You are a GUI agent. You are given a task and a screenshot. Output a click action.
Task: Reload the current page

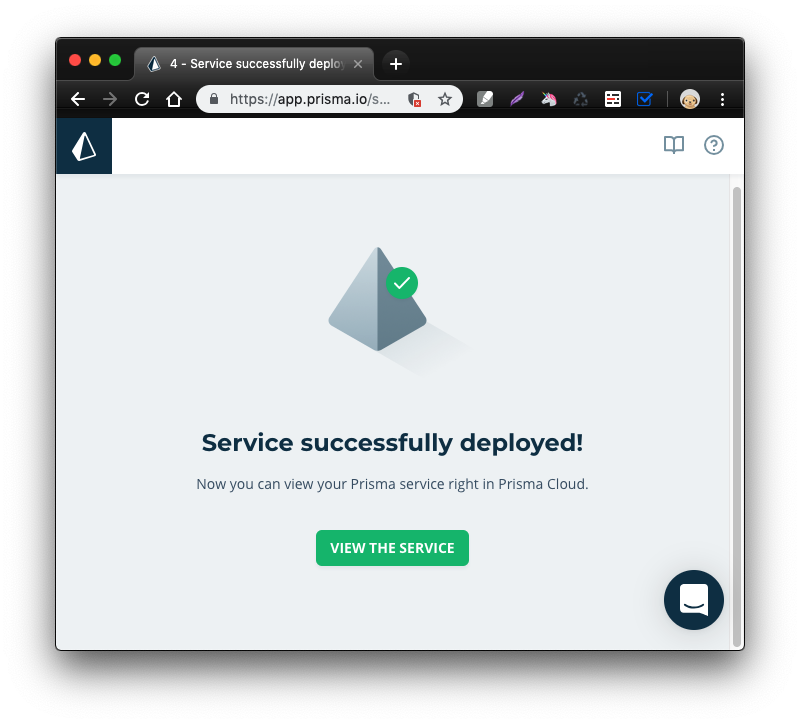click(x=142, y=99)
